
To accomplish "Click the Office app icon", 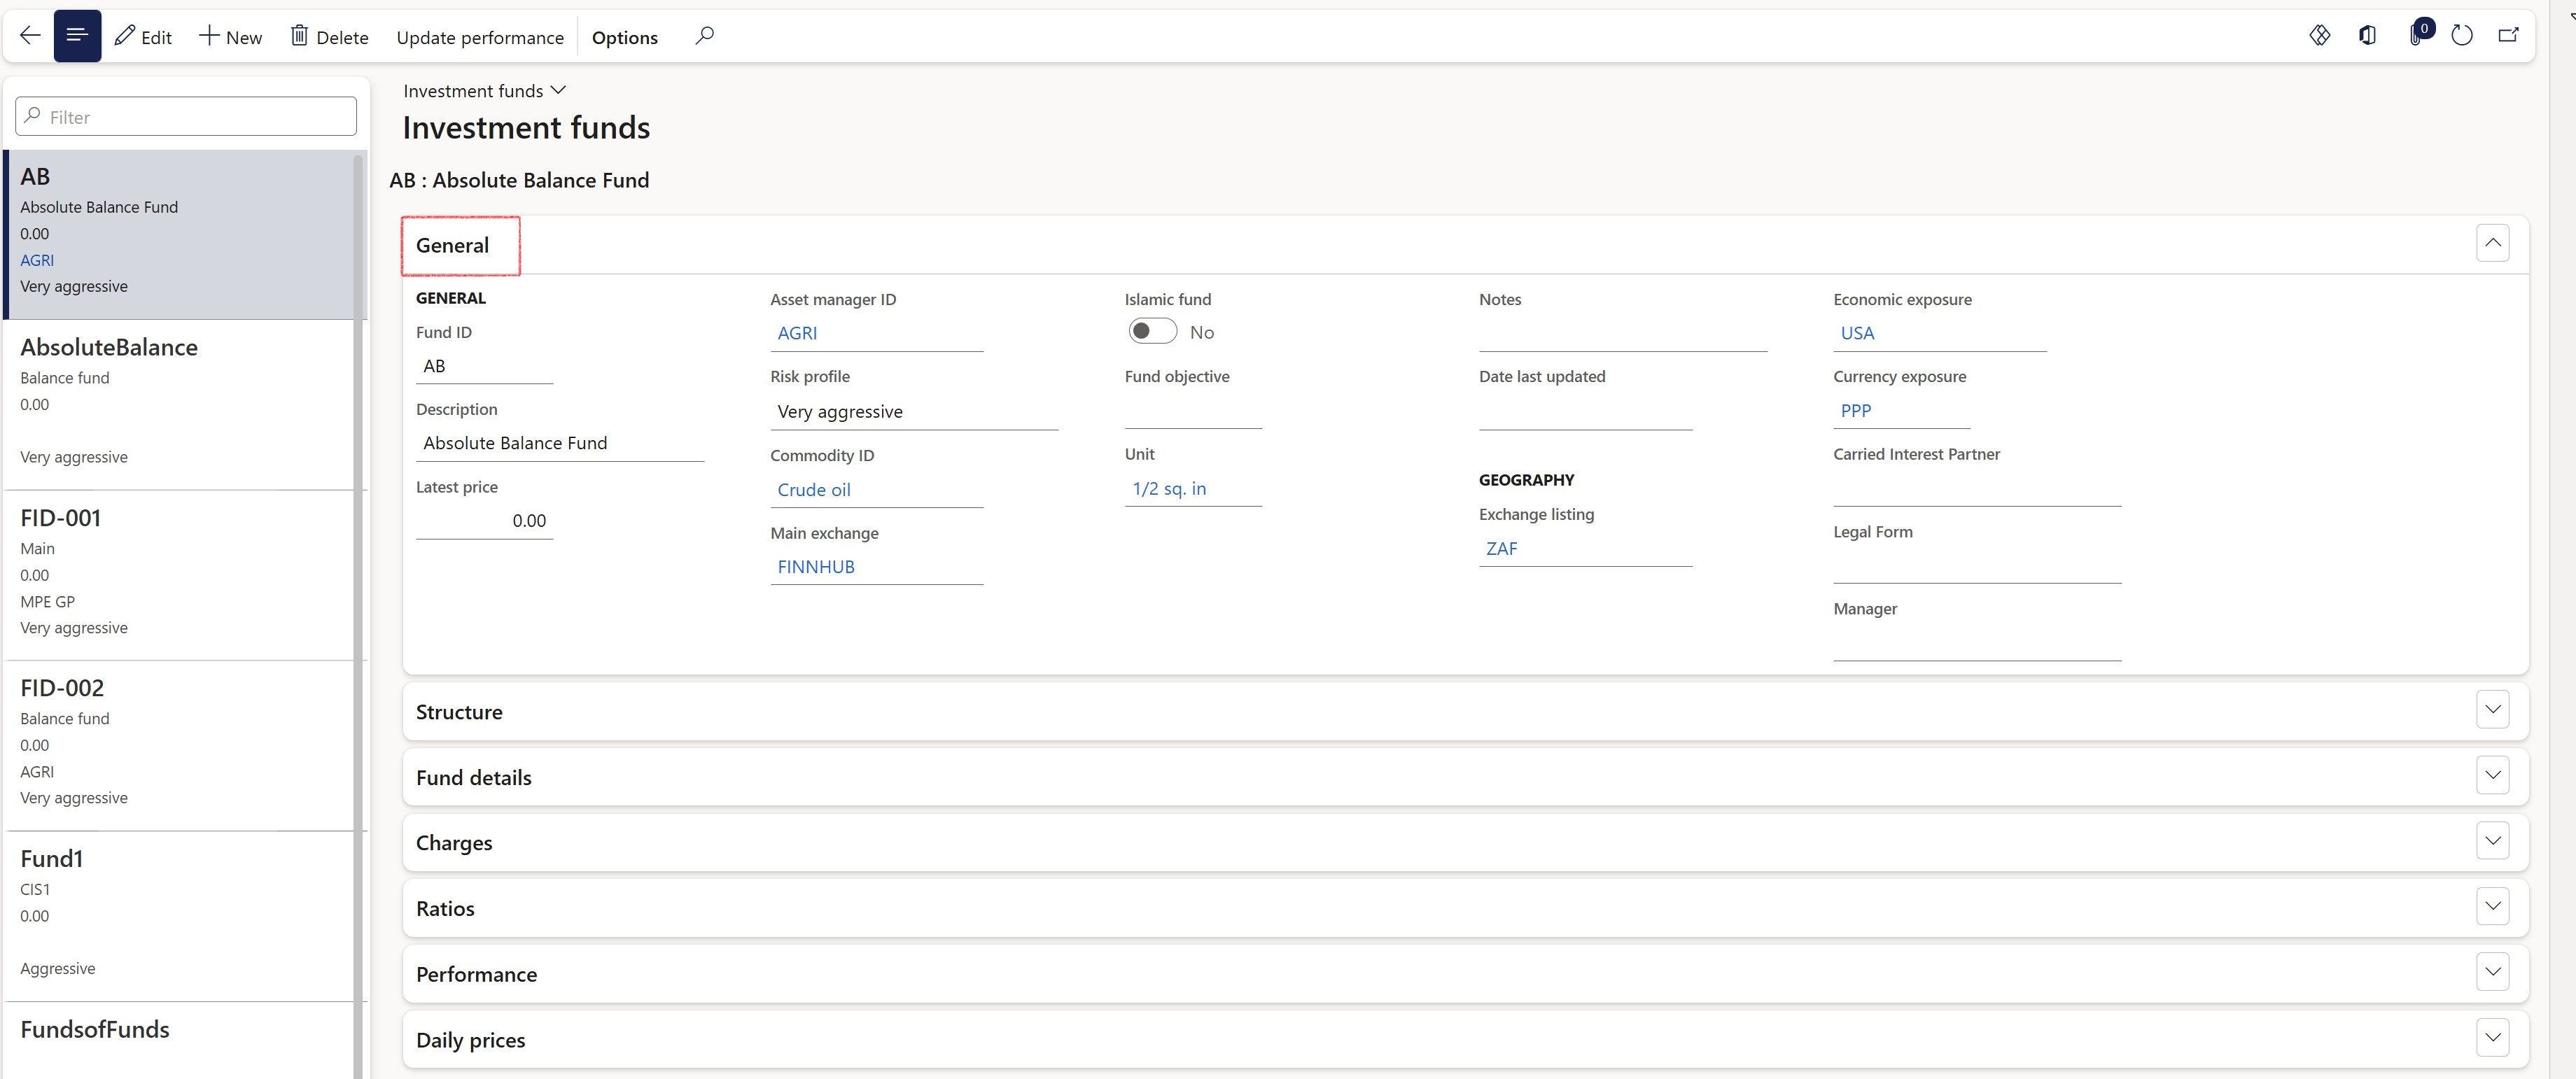I will pos(2367,36).
